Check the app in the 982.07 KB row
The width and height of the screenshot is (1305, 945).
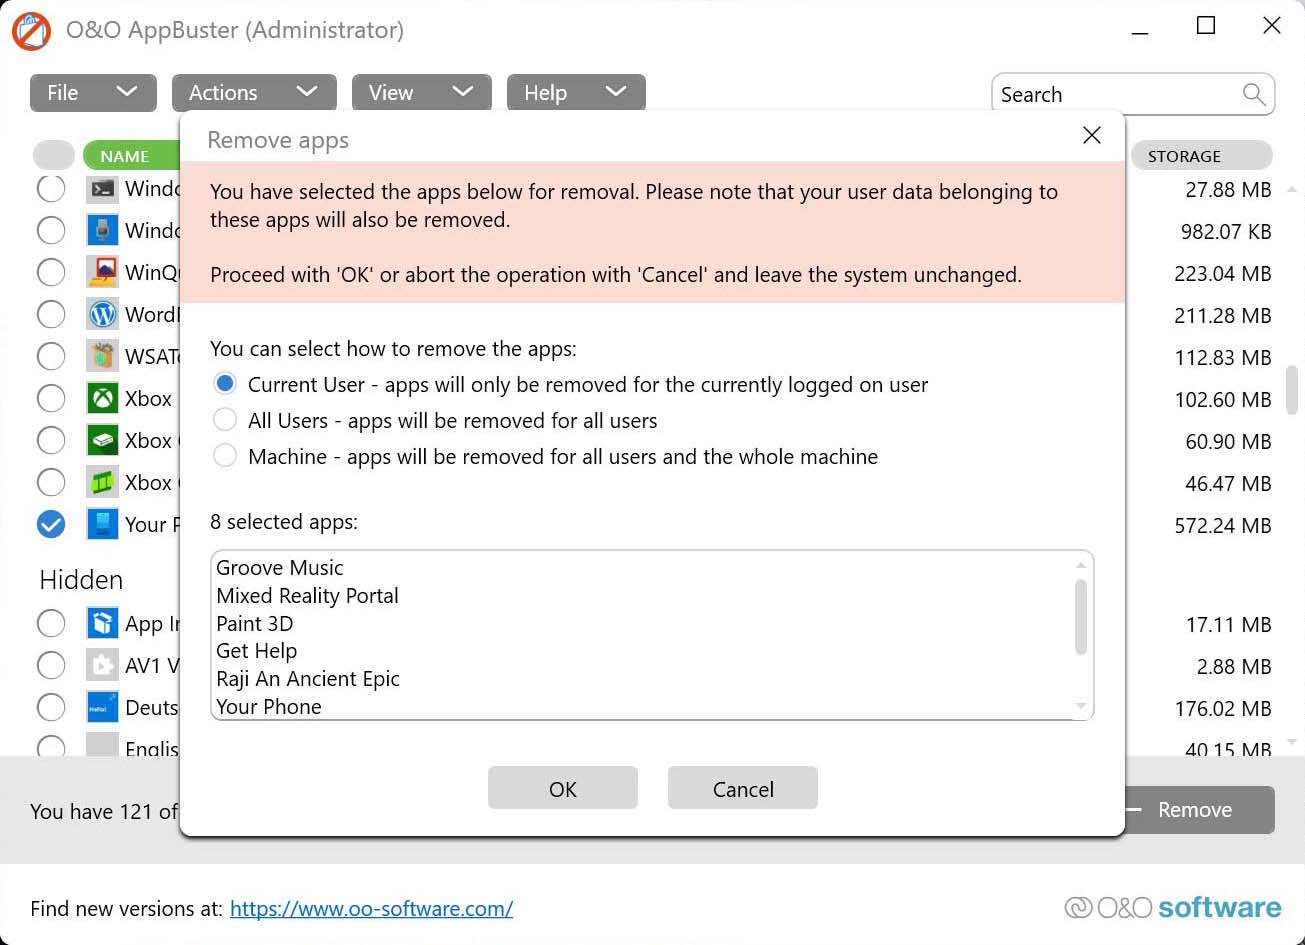coord(51,230)
